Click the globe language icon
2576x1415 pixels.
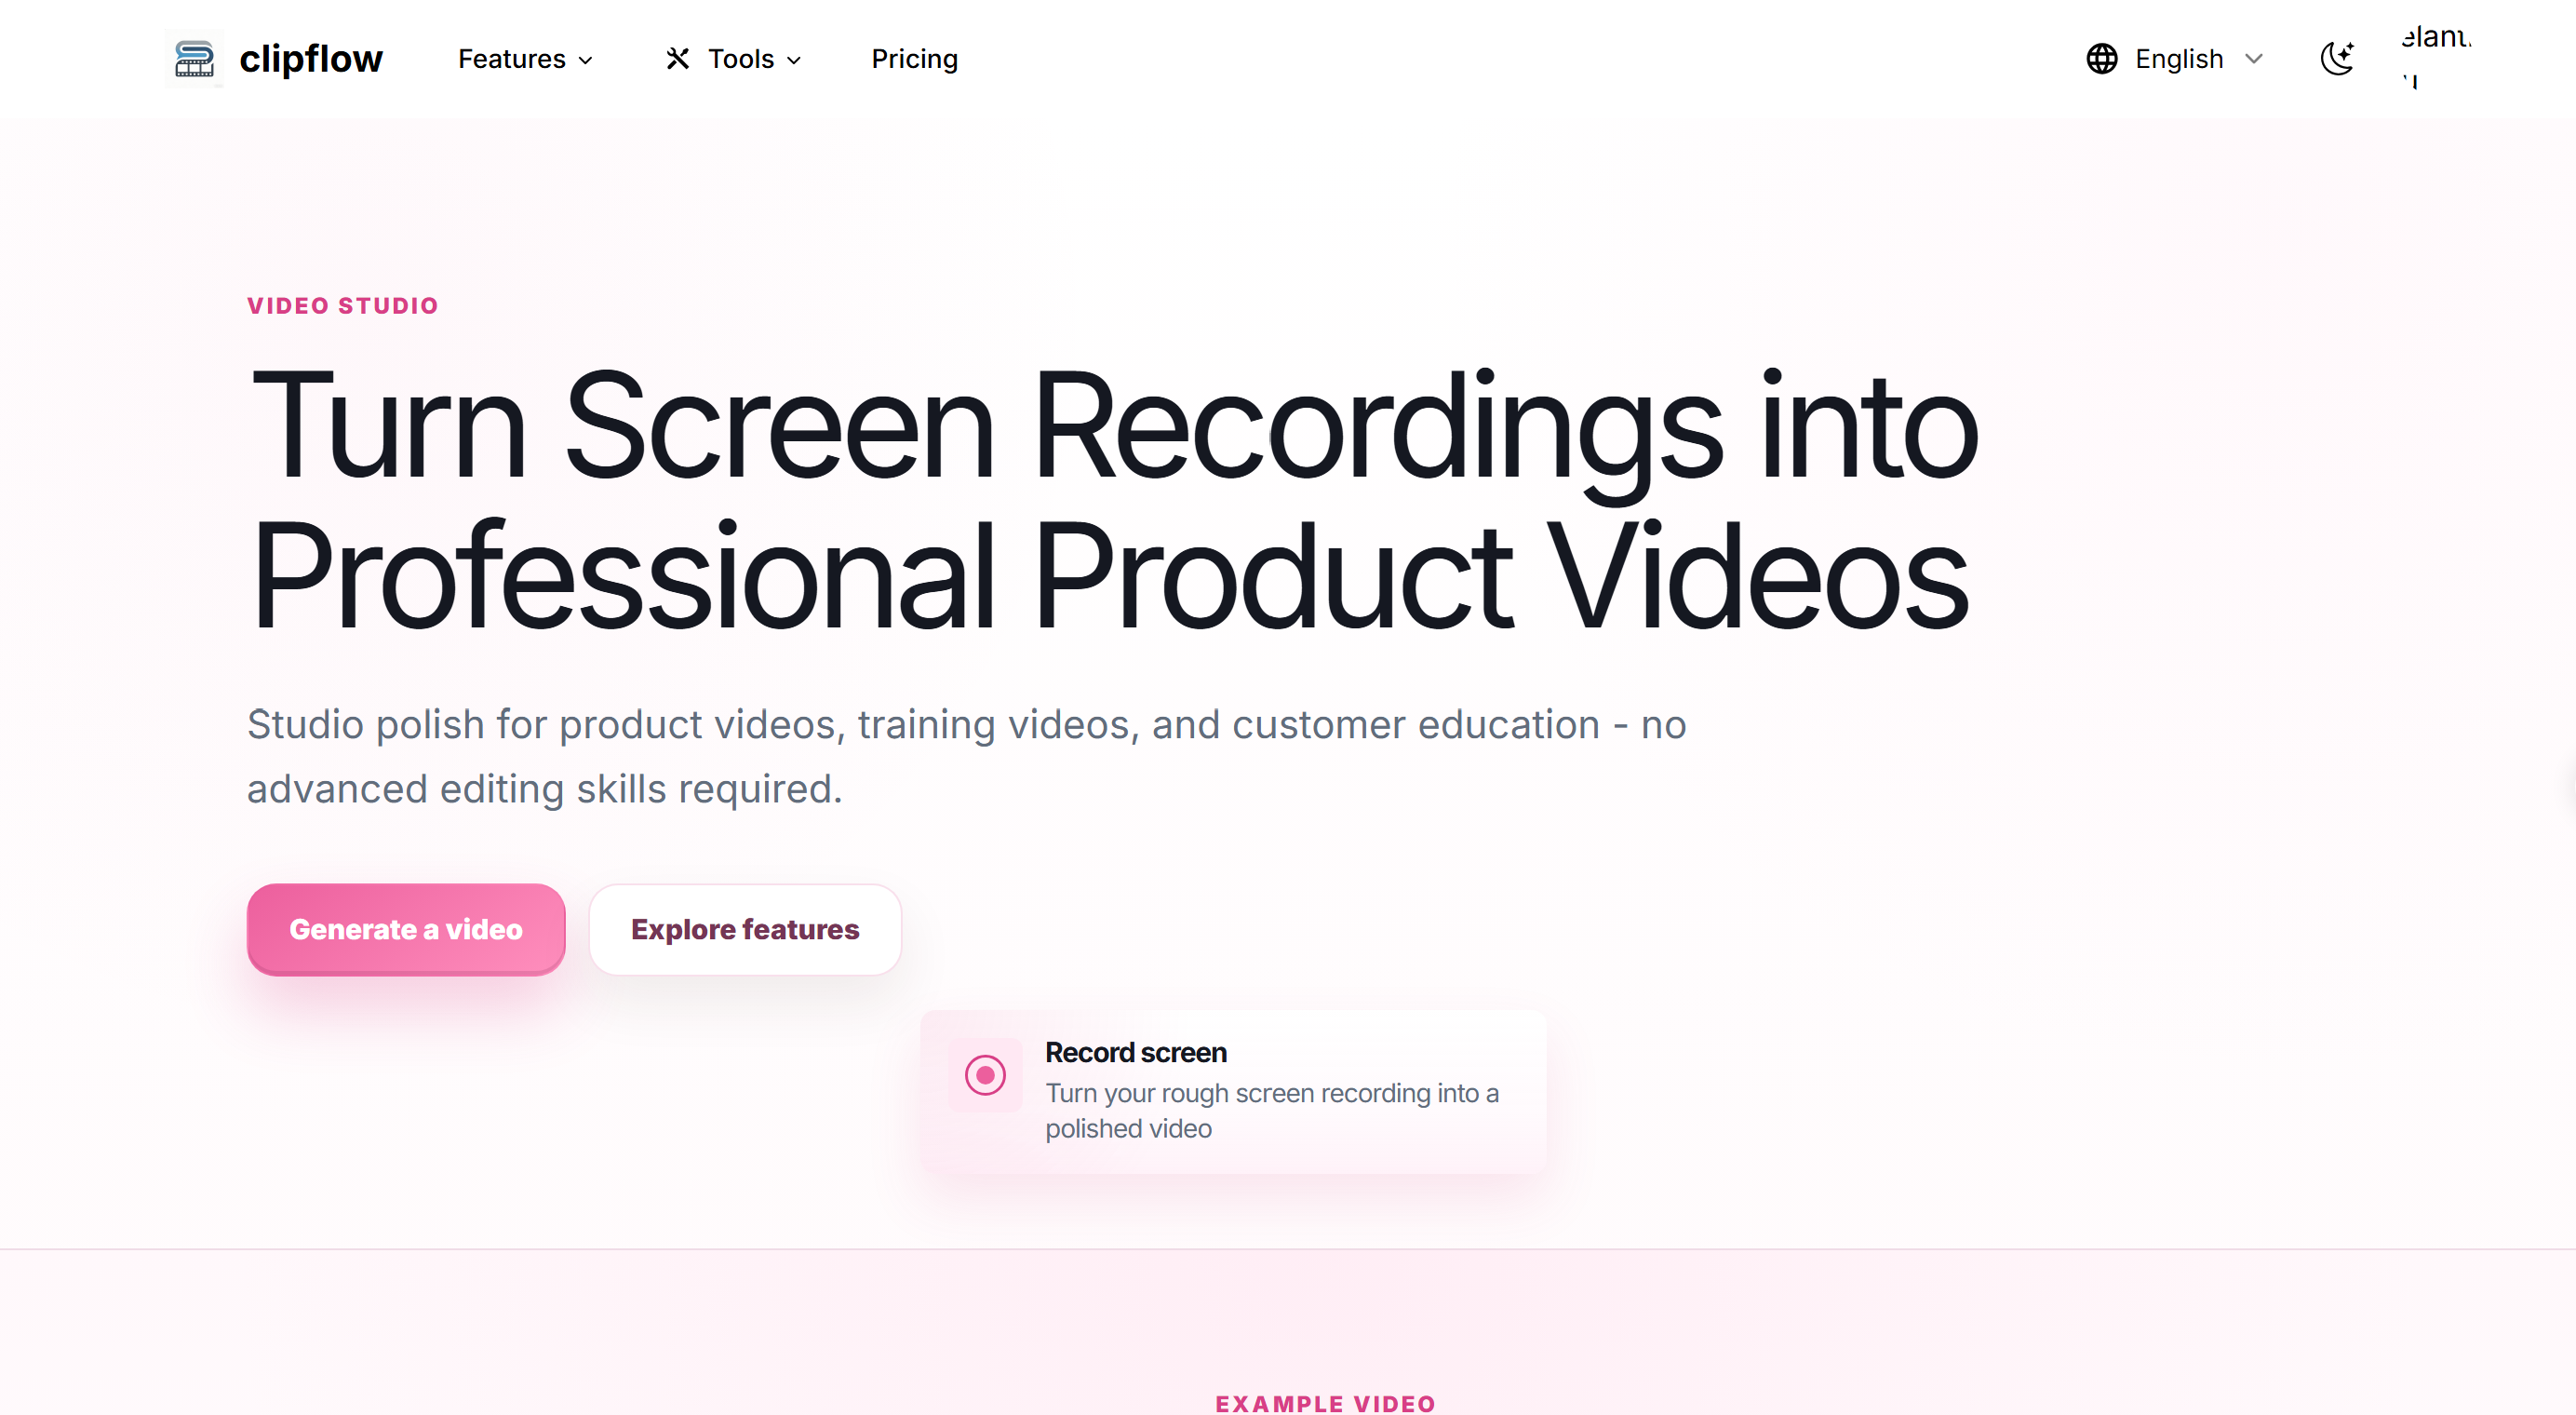point(2101,59)
